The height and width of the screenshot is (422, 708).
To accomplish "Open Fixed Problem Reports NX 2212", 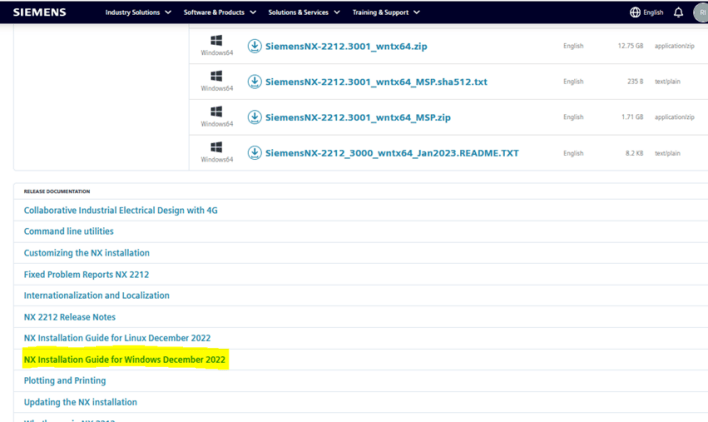I will [86, 274].
